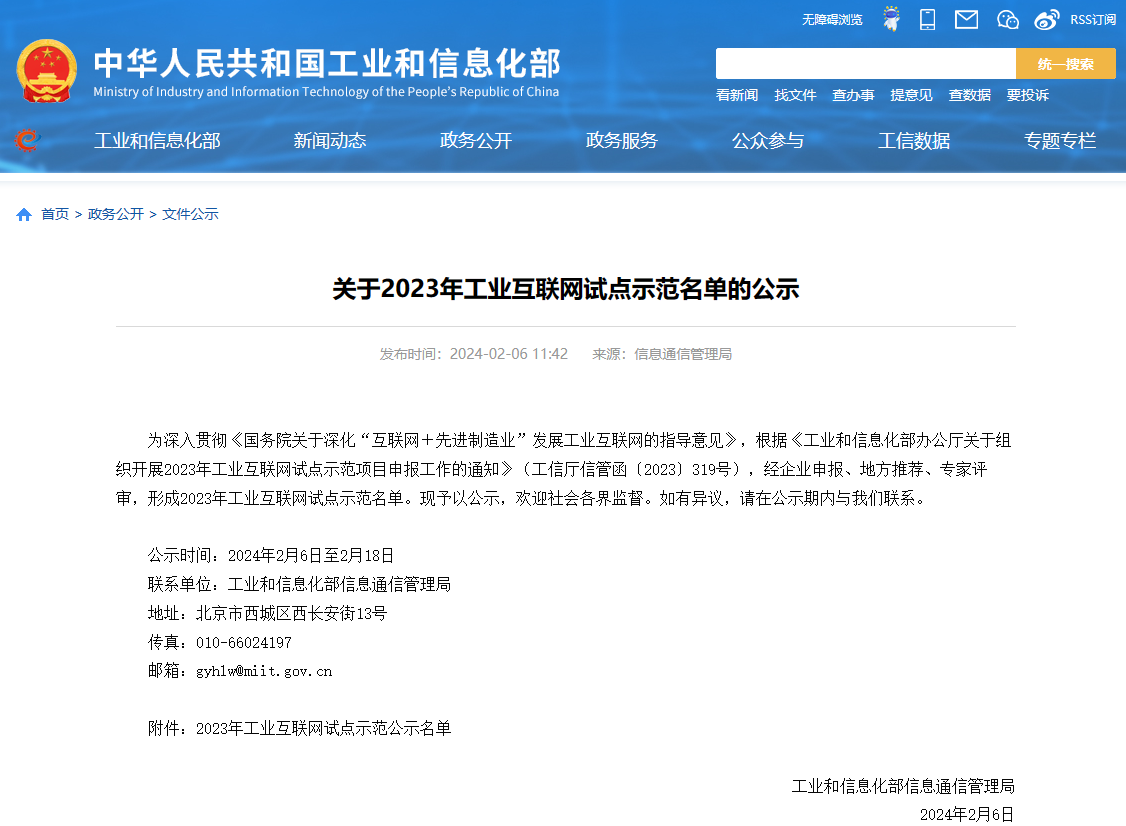Open the mobile version phone icon
This screenshot has width=1126, height=826.
tap(927, 19)
